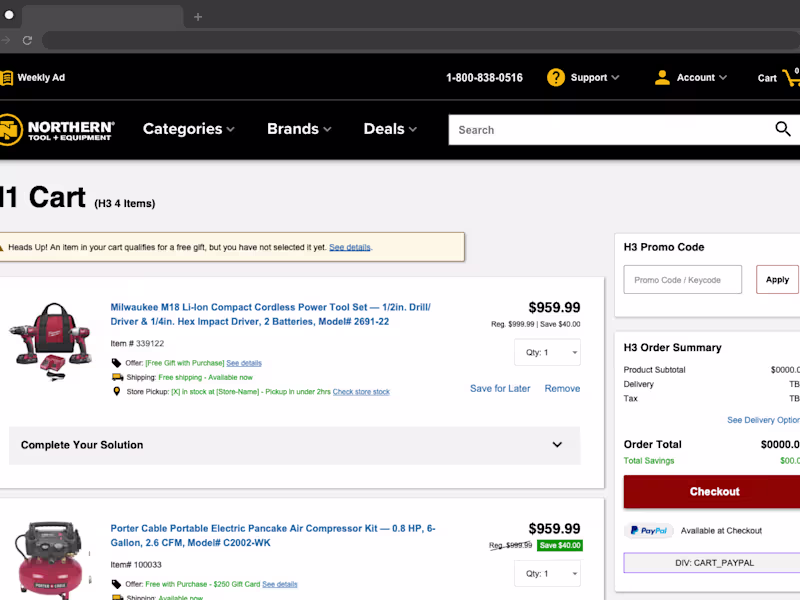Click the red Checkout button

pyautogui.click(x=714, y=491)
